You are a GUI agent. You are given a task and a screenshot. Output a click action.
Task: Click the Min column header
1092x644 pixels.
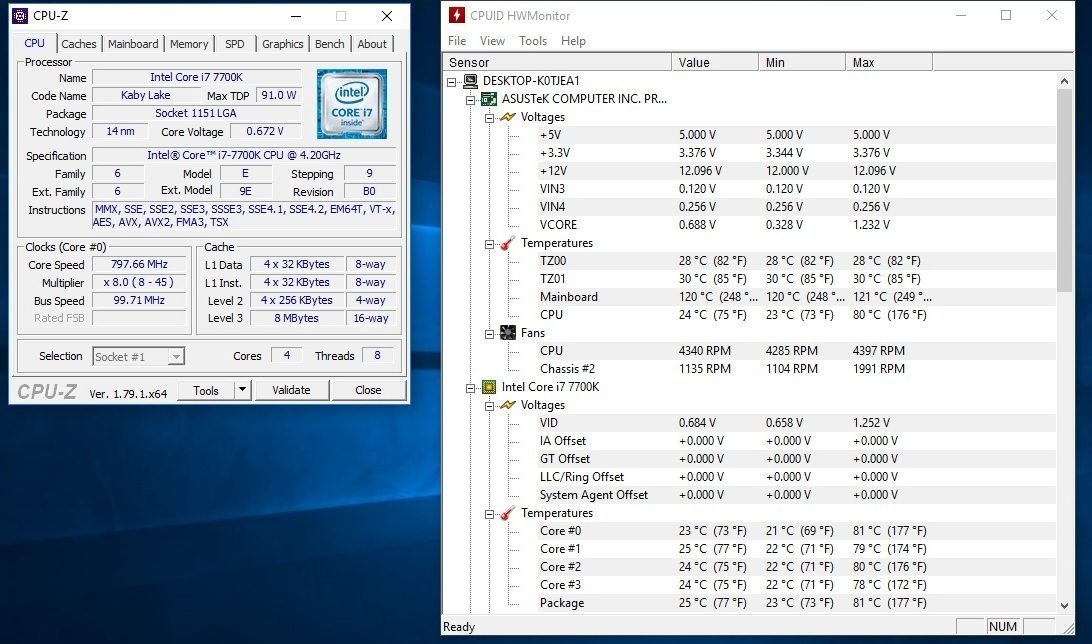coord(802,62)
